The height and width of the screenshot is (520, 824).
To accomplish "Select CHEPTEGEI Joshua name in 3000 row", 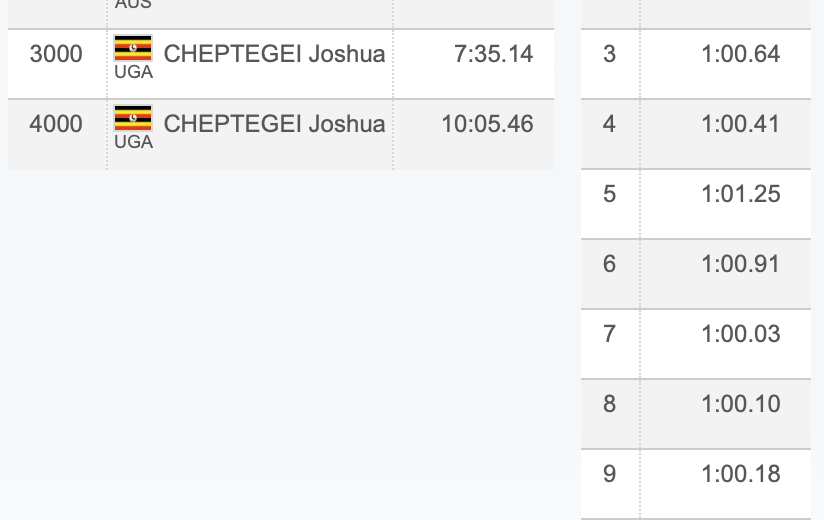I will click(274, 54).
